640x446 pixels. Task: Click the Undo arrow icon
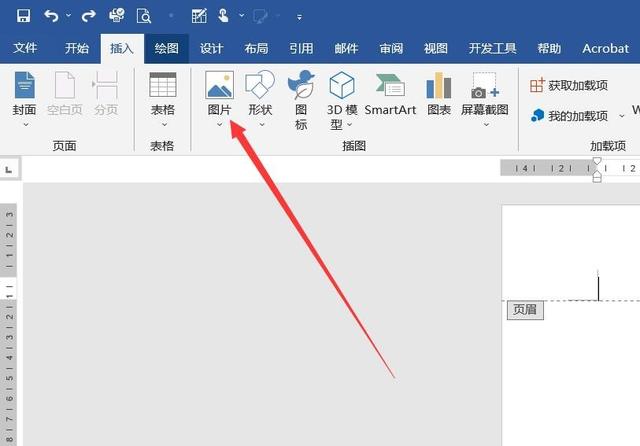click(x=52, y=16)
